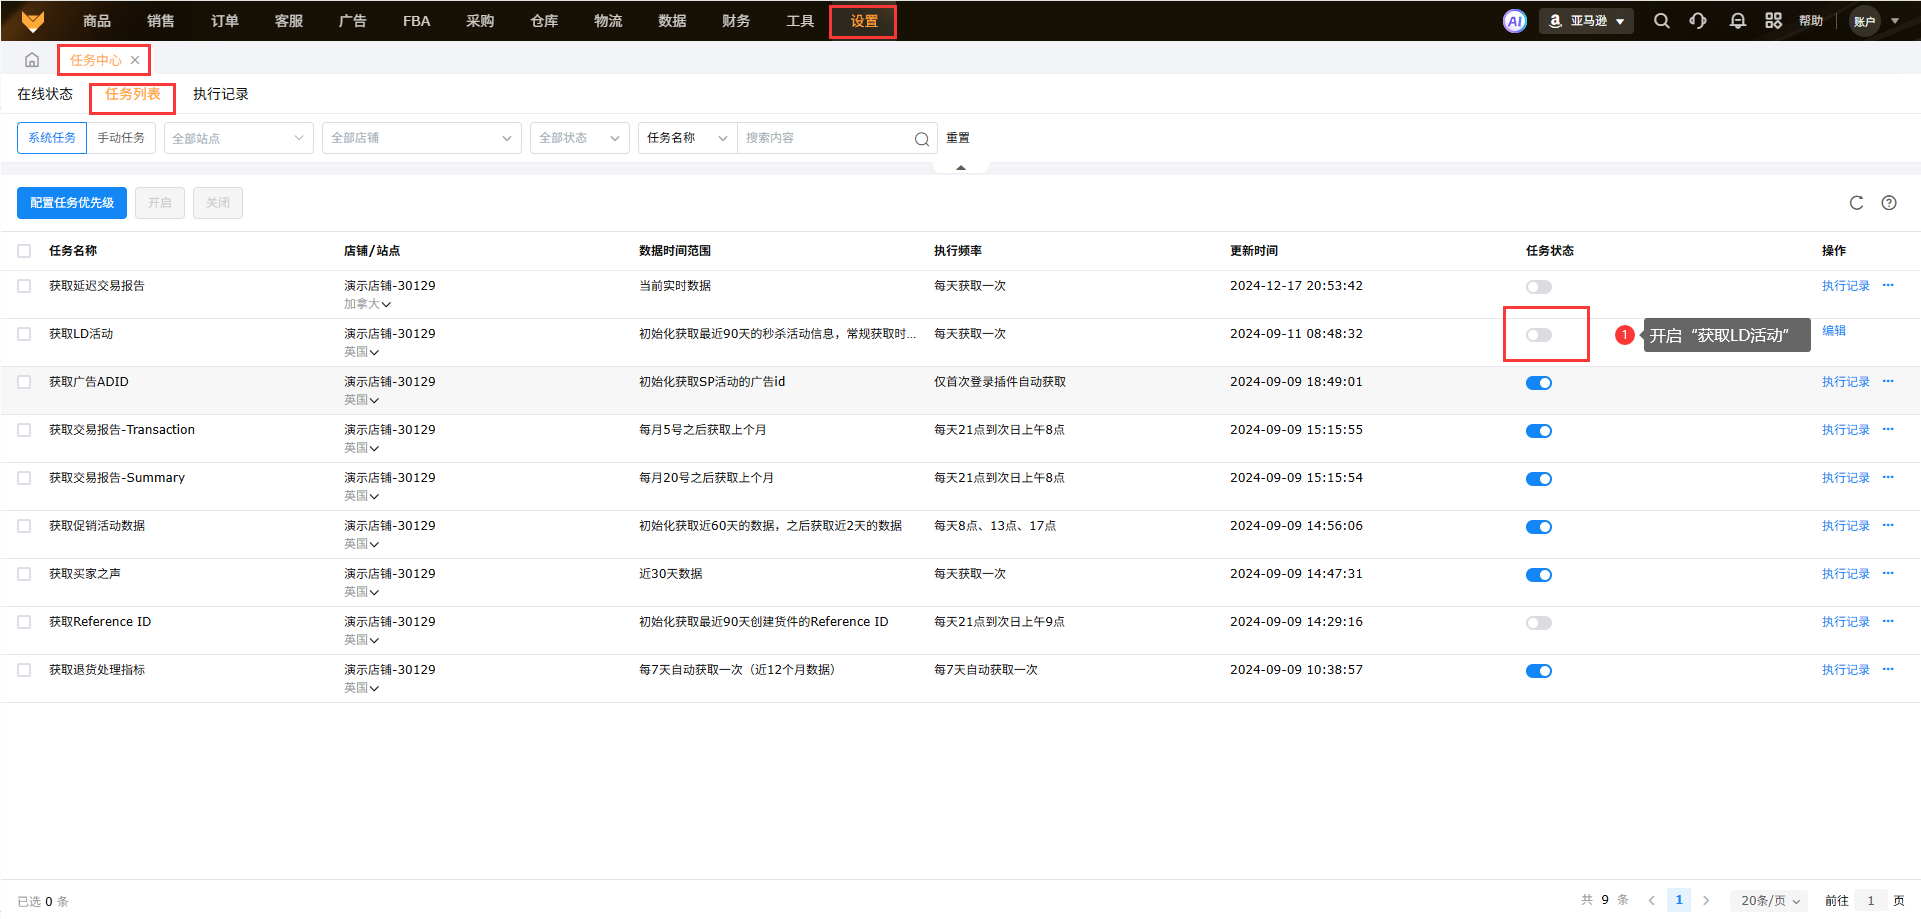Click the 配置任务优先级 button
The width and height of the screenshot is (1921, 919).
pos(72,203)
